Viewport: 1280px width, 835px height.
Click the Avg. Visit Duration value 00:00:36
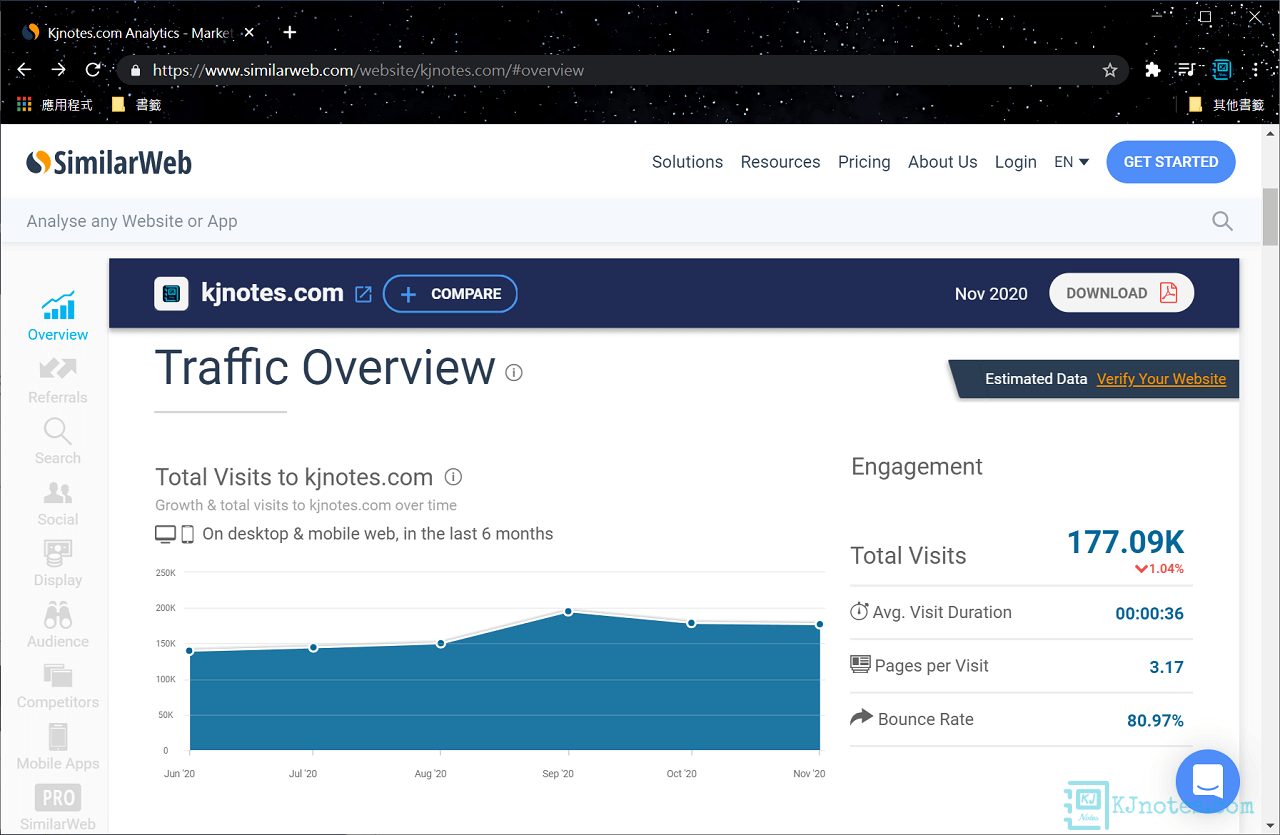click(1149, 614)
